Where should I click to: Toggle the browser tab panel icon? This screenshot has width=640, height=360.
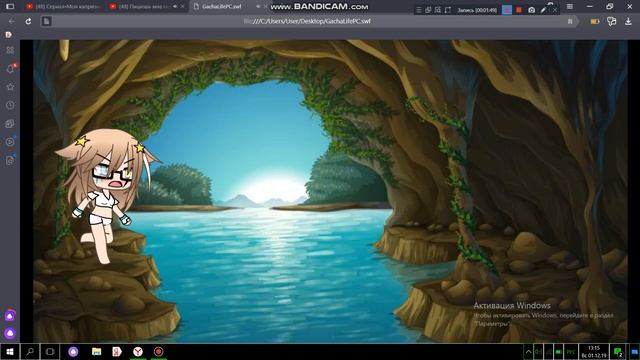pyautogui.click(x=10, y=7)
